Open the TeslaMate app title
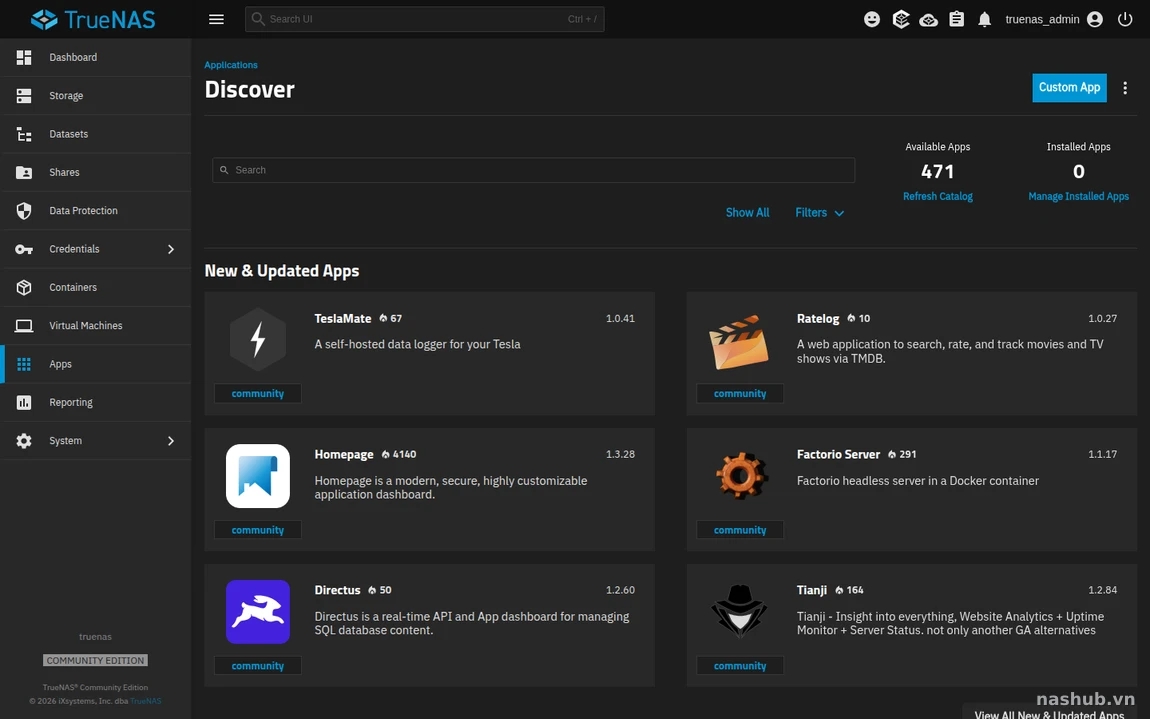This screenshot has width=1150, height=719. (x=343, y=318)
